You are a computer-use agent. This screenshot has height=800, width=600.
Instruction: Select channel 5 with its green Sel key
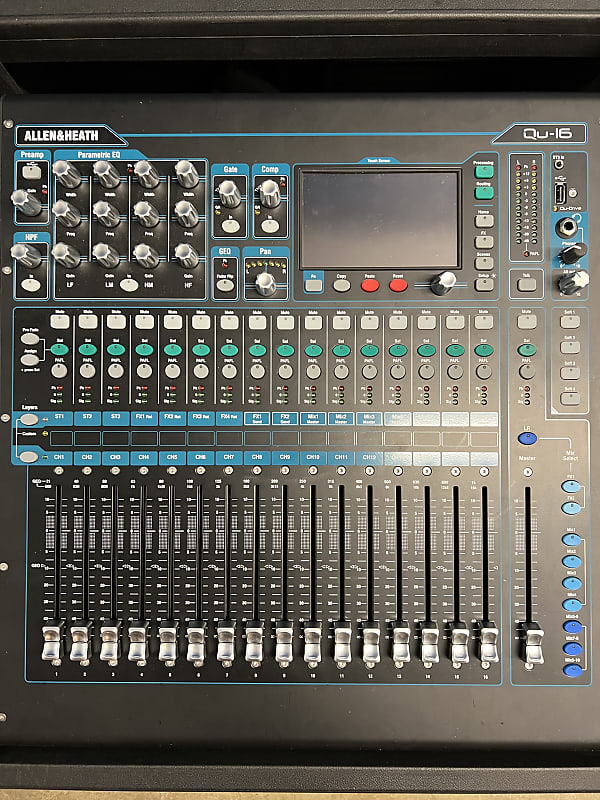(172, 350)
